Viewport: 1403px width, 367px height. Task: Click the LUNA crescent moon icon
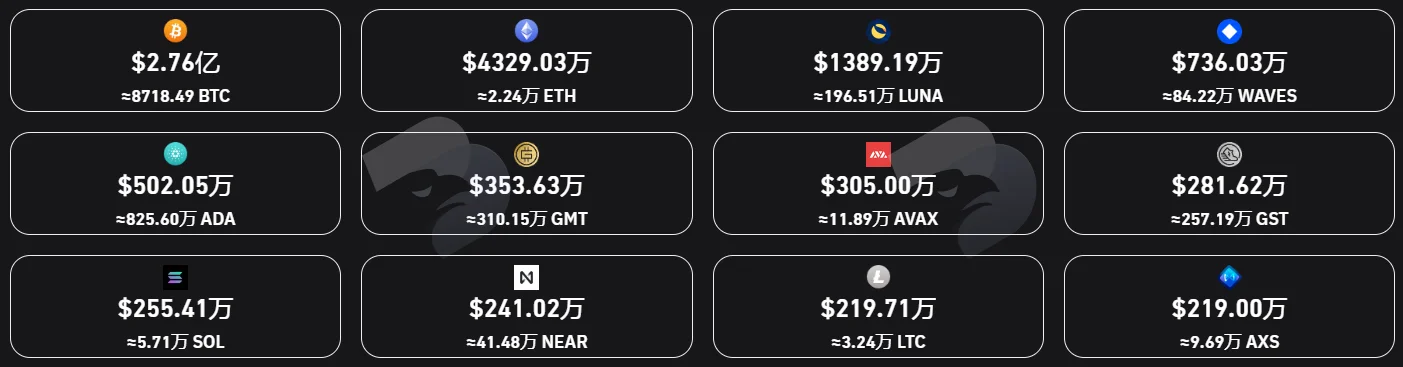(878, 31)
